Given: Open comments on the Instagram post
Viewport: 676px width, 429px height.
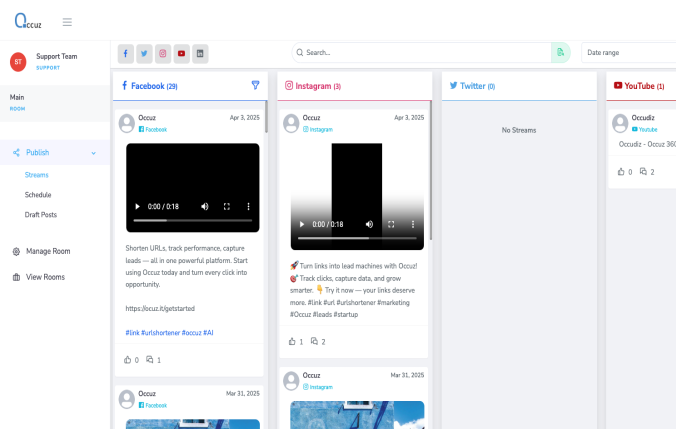Looking at the screenshot, I should [314, 341].
